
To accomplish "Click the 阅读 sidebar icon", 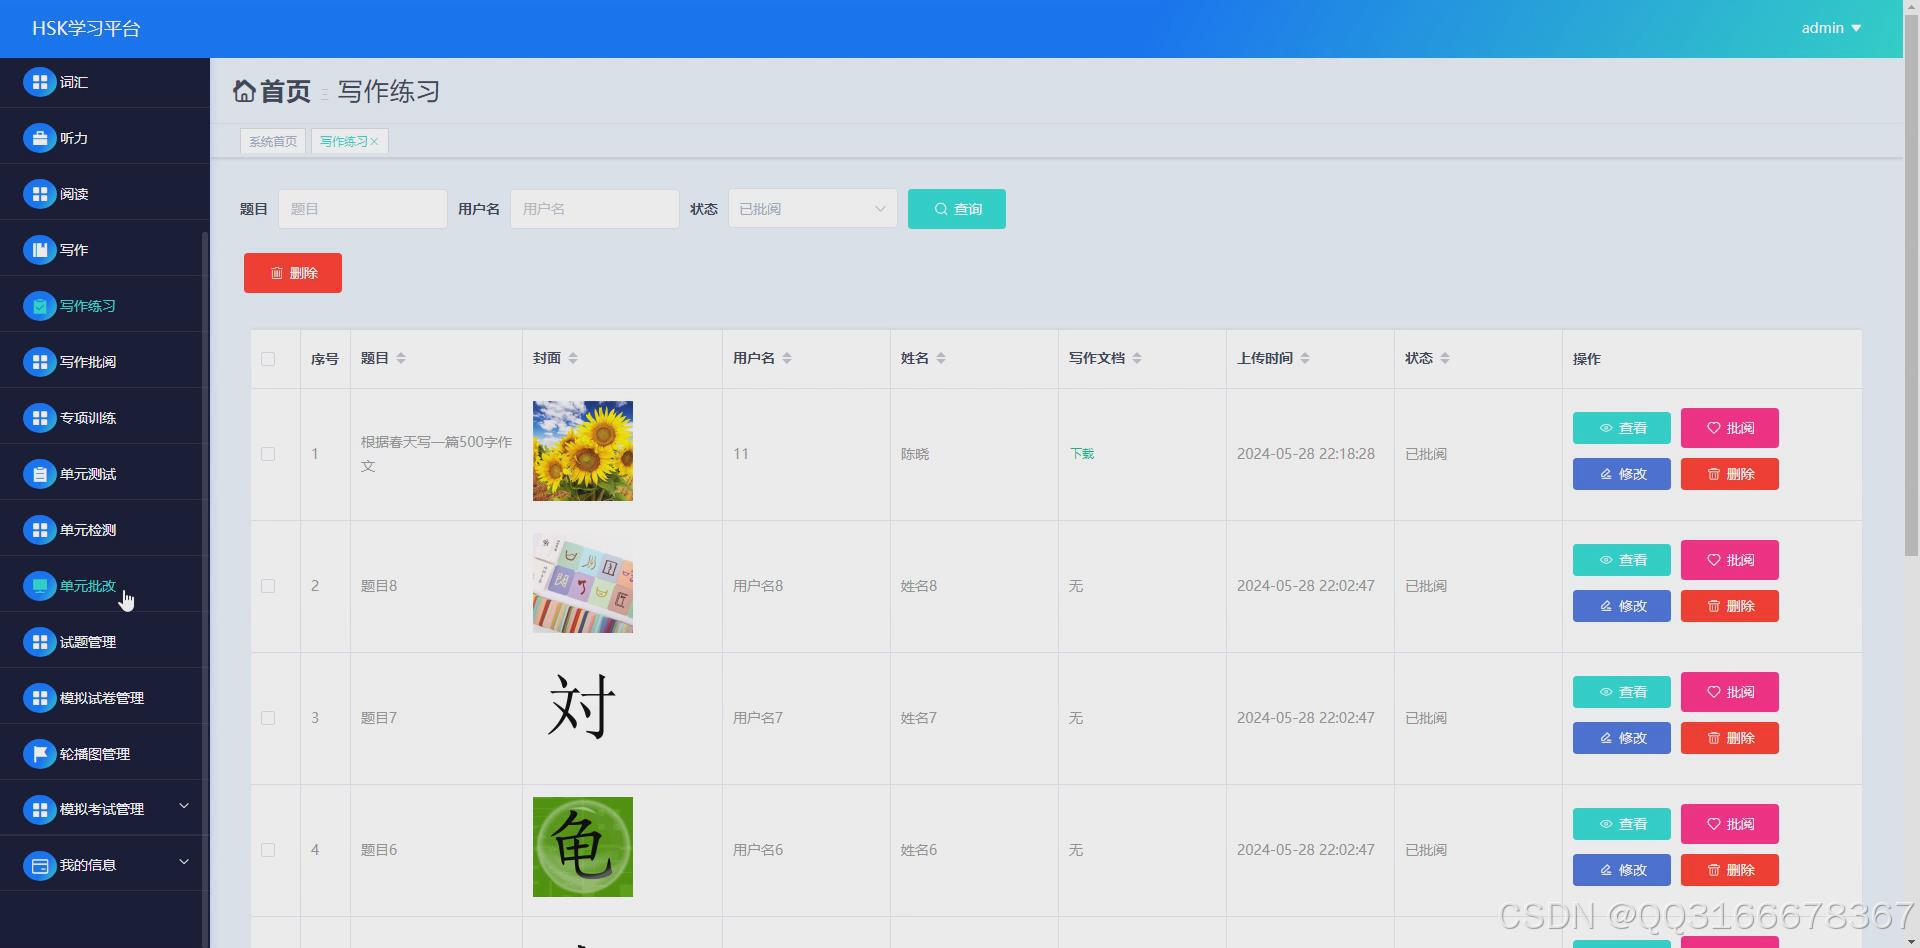I will [39, 194].
